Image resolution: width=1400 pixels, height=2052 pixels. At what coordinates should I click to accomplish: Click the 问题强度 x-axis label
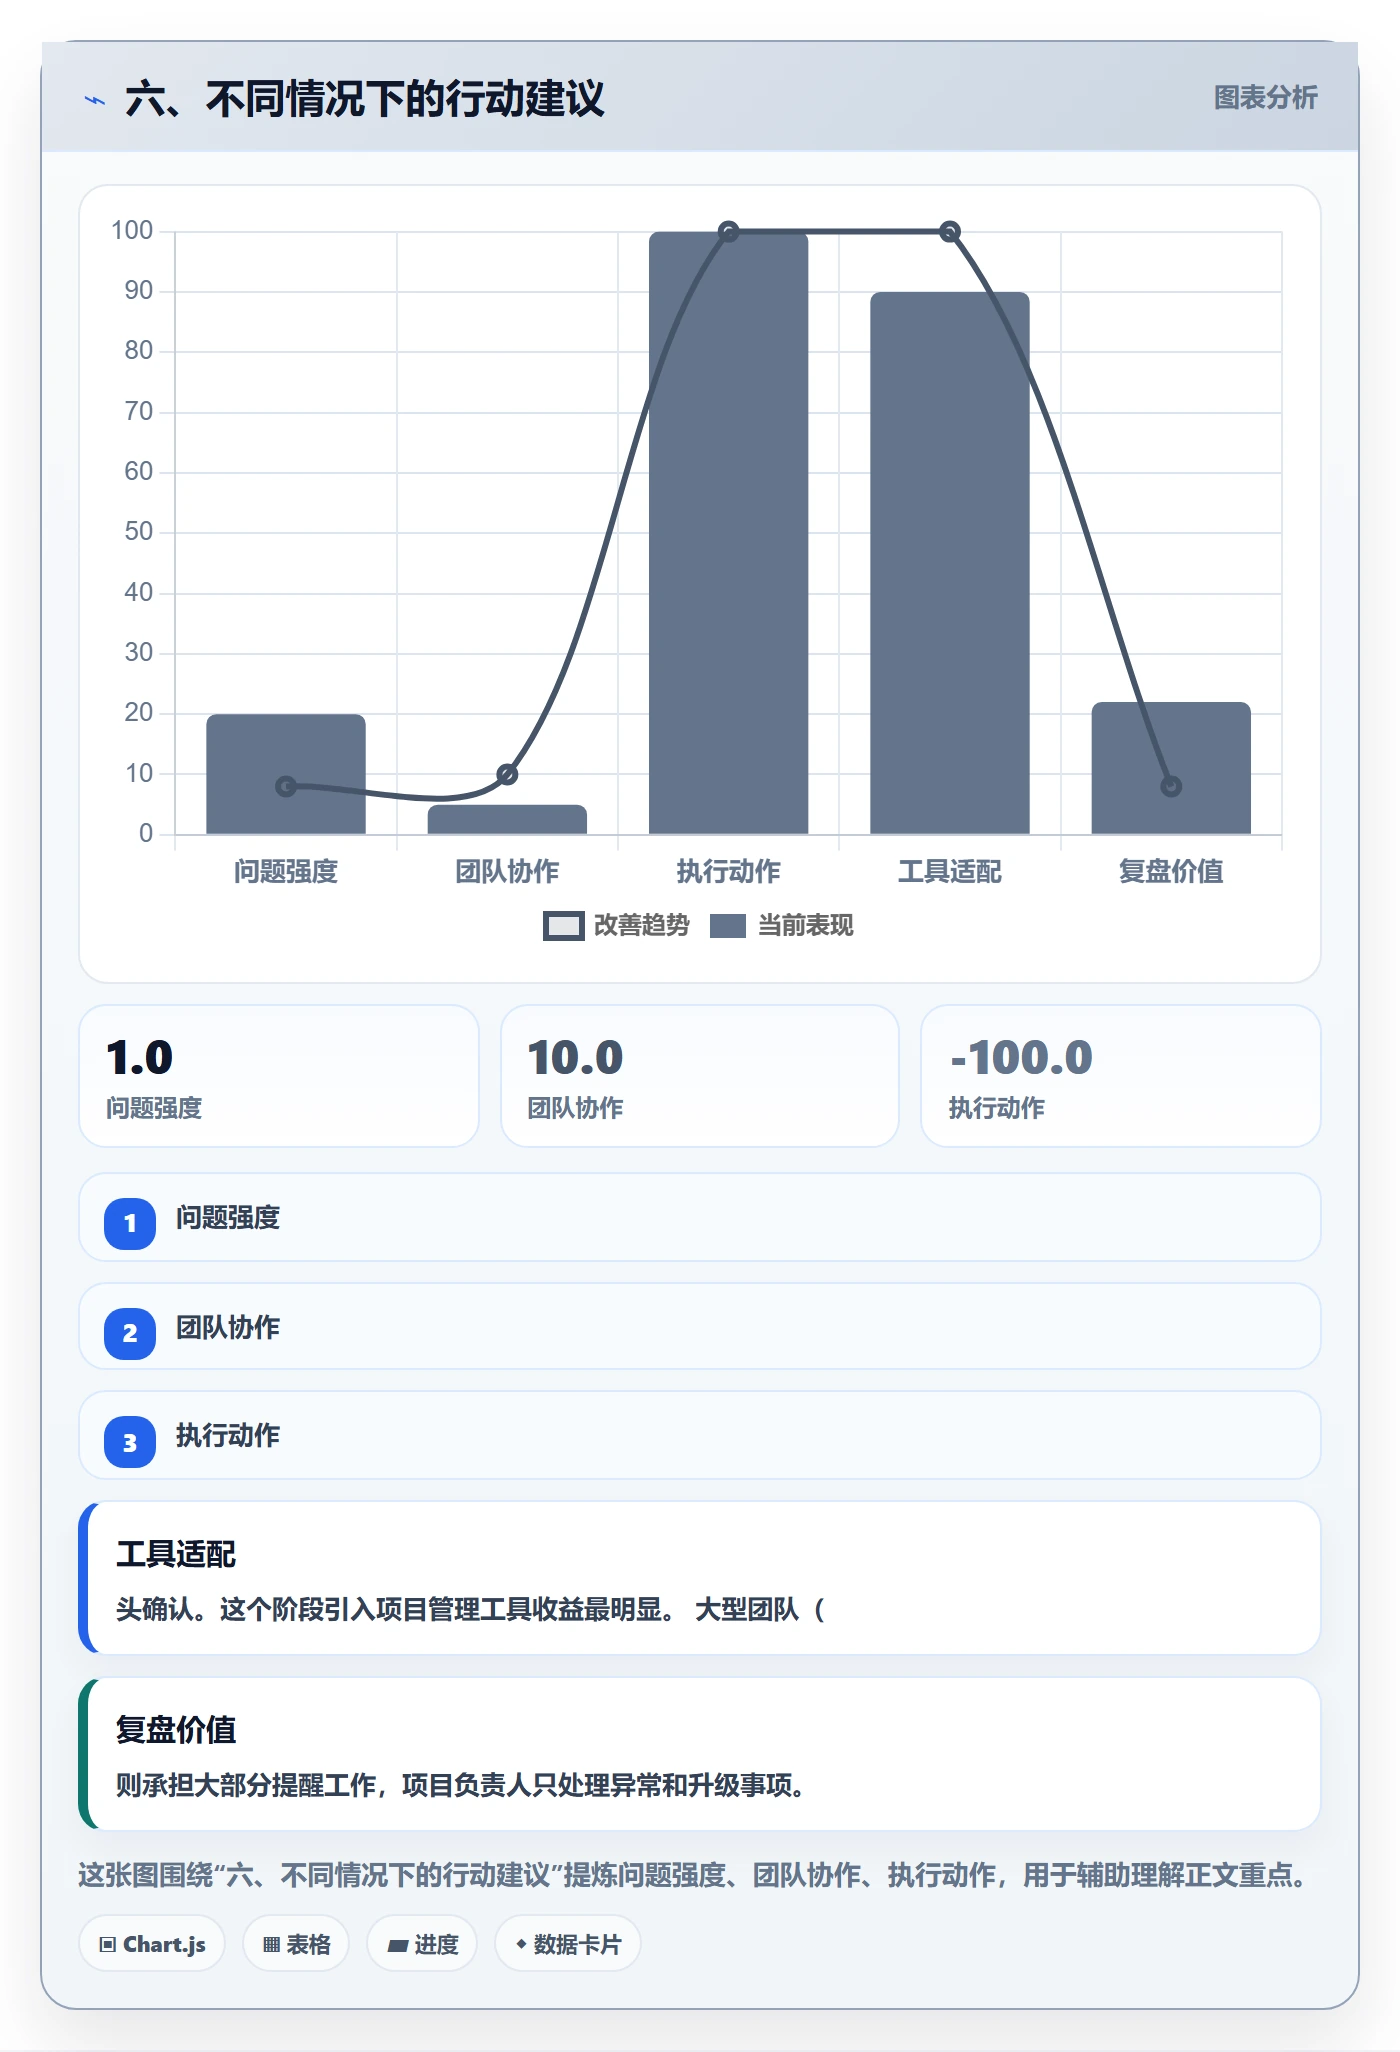pos(286,872)
